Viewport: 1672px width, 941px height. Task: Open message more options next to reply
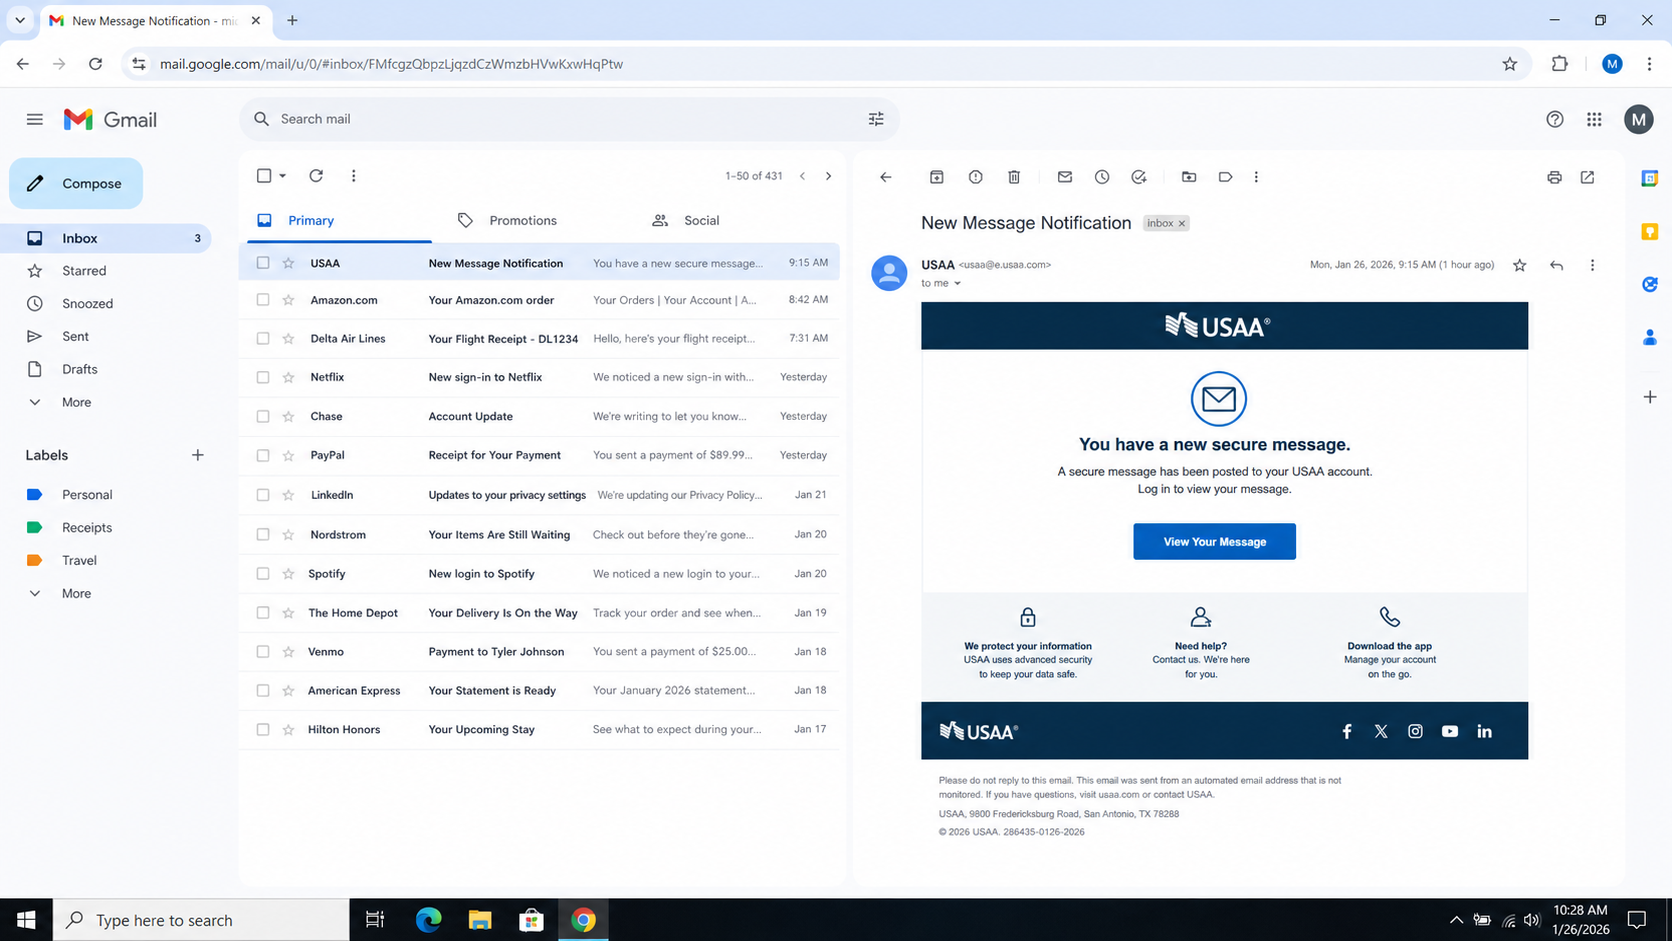click(x=1592, y=265)
